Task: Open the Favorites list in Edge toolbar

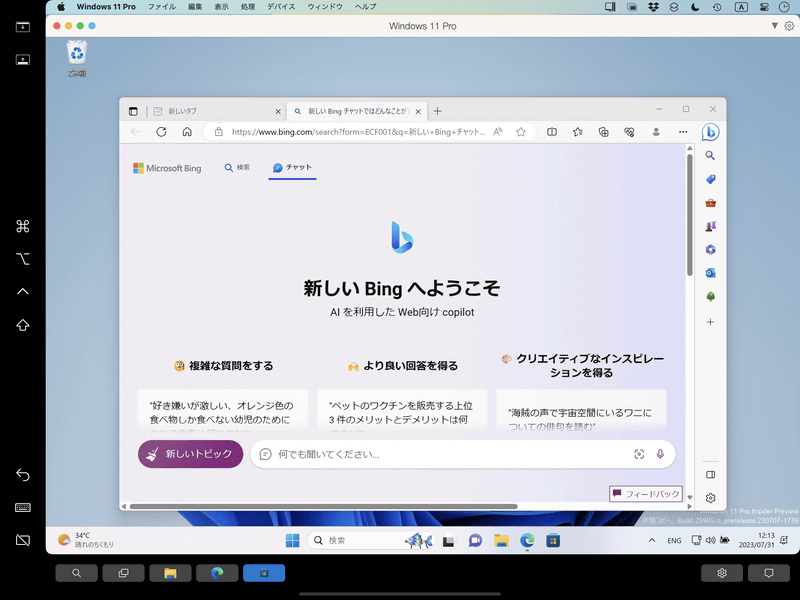Action: click(x=578, y=132)
